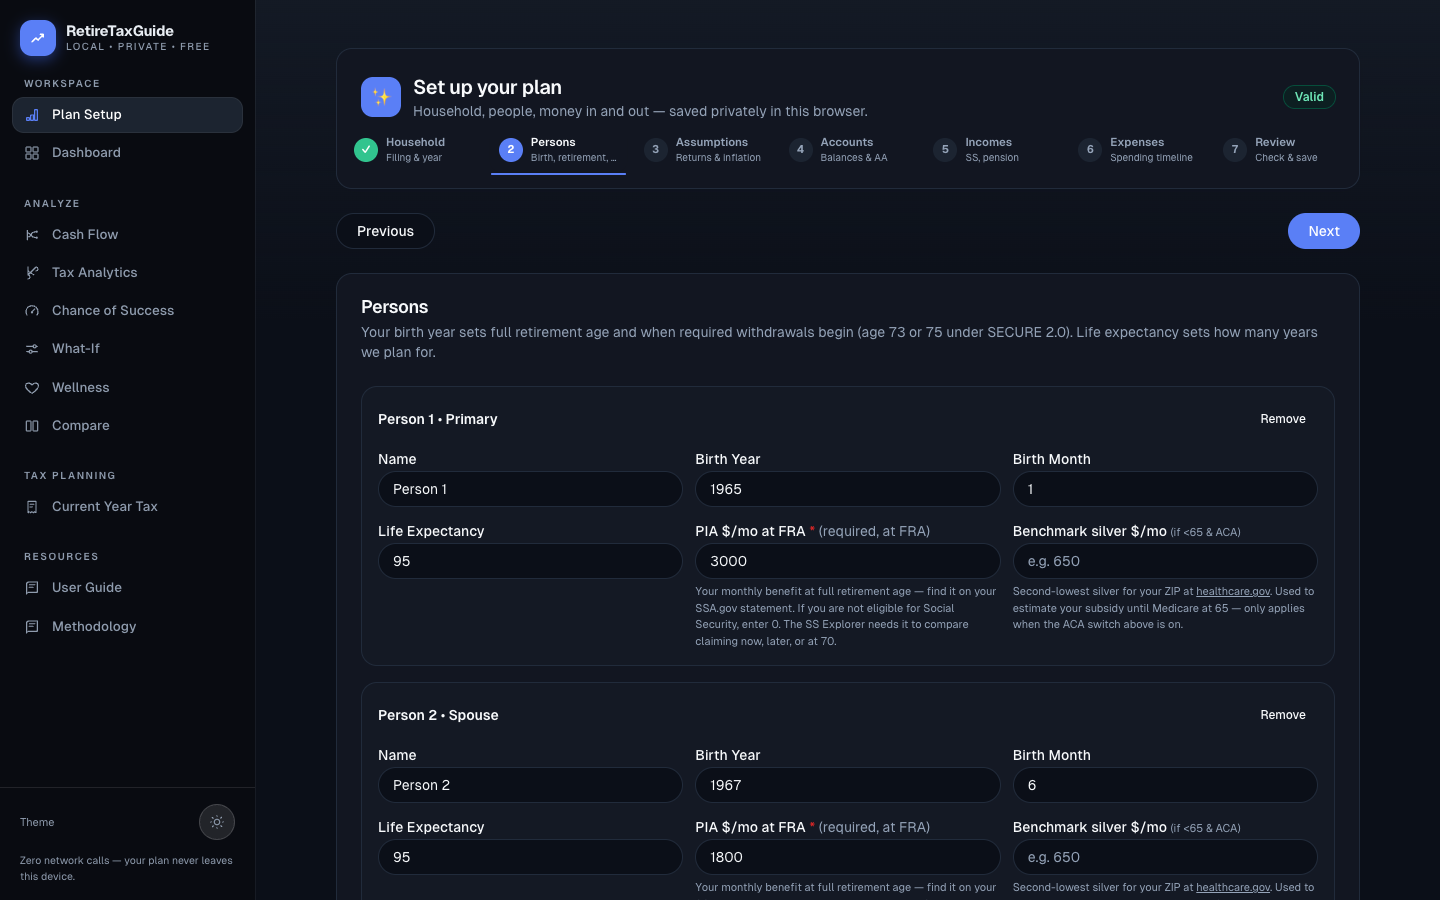This screenshot has width=1440, height=900.
Task: Click the sparkle icon beside Set up your plan
Action: click(381, 97)
